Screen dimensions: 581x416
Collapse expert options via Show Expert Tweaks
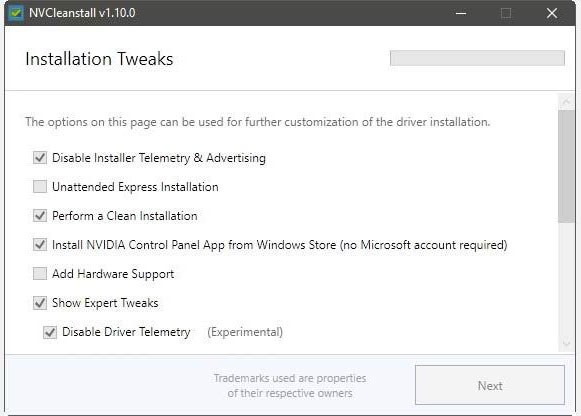coord(40,303)
